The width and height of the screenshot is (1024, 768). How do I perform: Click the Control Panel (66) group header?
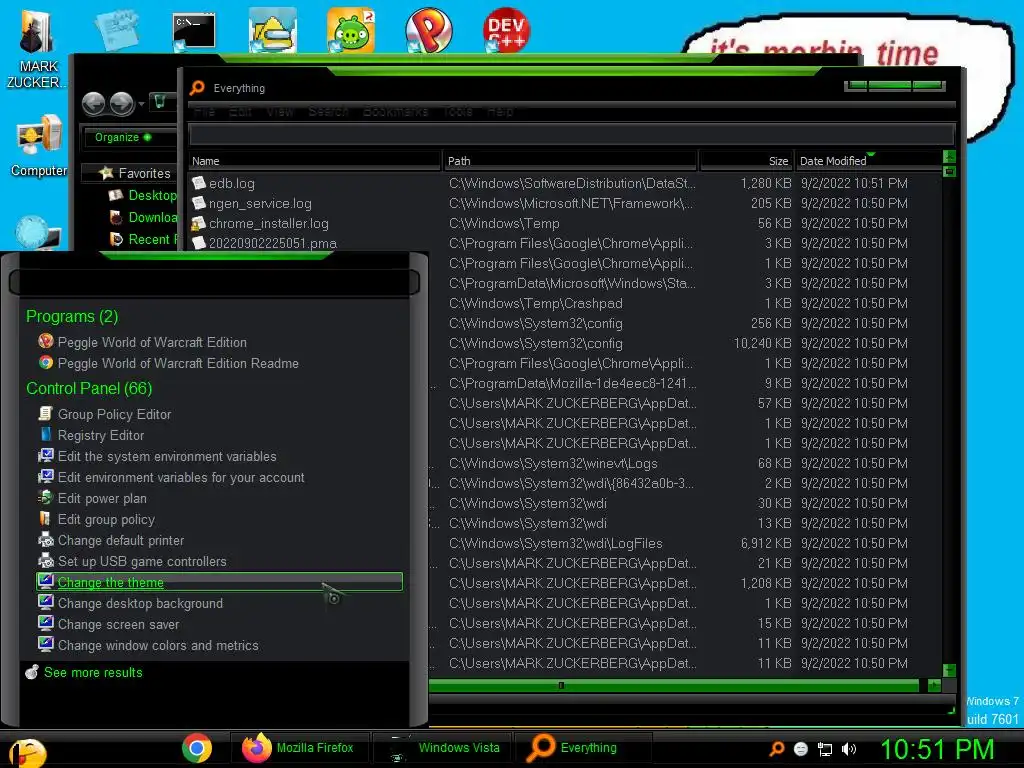click(89, 388)
